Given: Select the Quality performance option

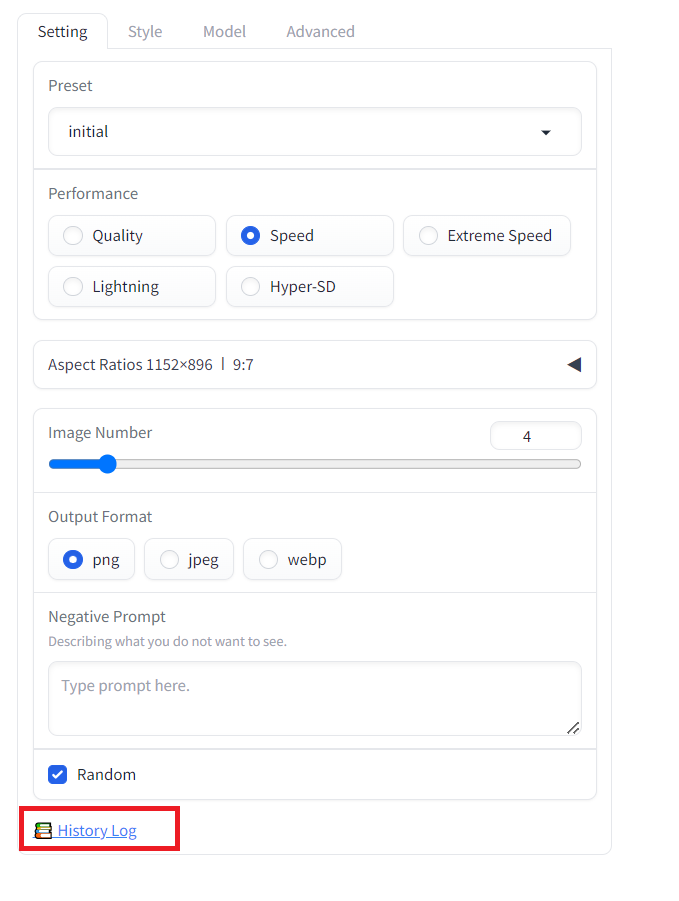Looking at the screenshot, I should tap(132, 236).
